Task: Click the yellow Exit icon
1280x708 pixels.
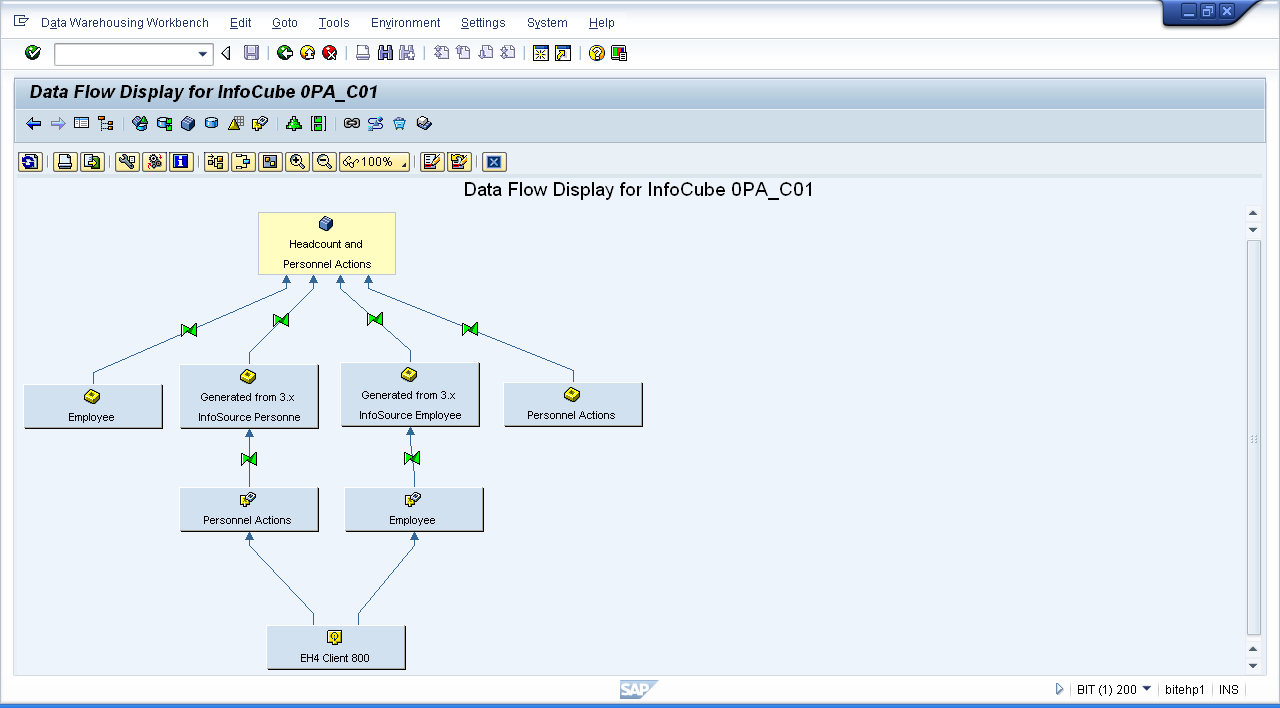Action: point(307,53)
